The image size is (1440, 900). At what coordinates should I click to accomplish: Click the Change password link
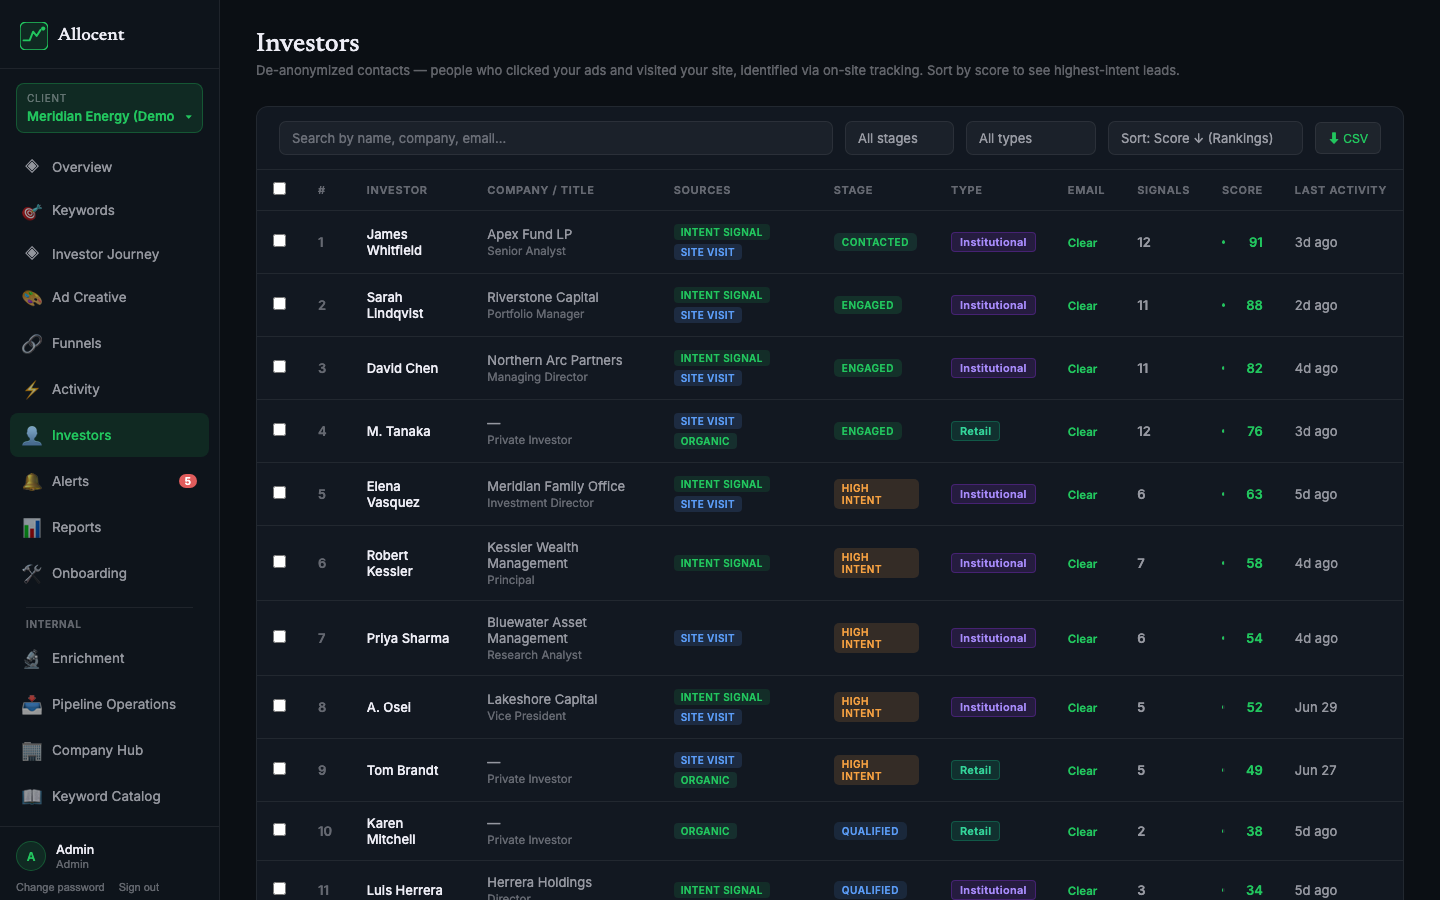click(x=60, y=887)
